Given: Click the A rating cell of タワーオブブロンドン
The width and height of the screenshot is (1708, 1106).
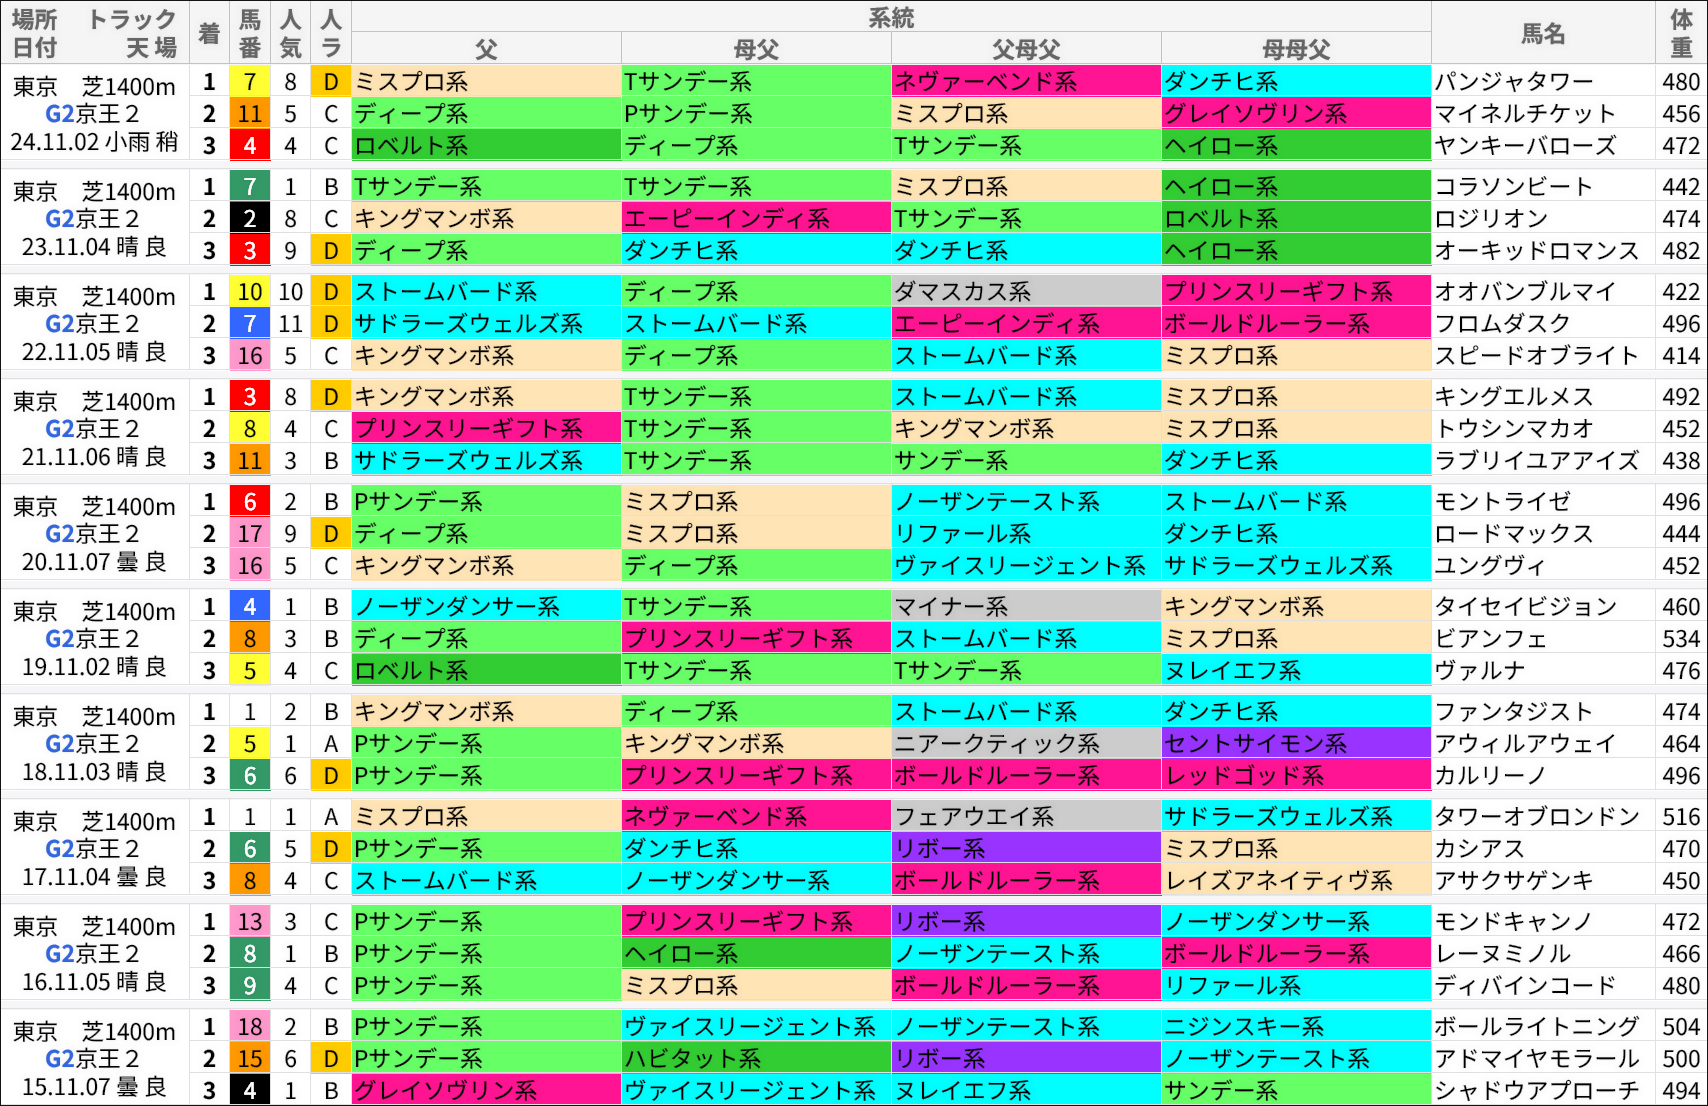Looking at the screenshot, I should [330, 816].
